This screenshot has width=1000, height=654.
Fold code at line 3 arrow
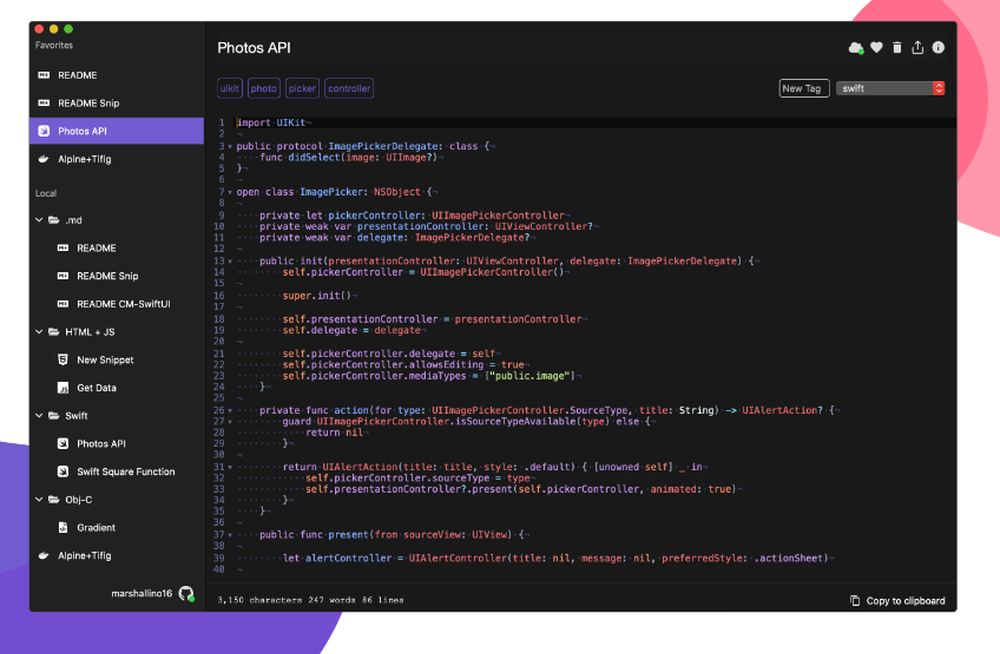click(230, 147)
